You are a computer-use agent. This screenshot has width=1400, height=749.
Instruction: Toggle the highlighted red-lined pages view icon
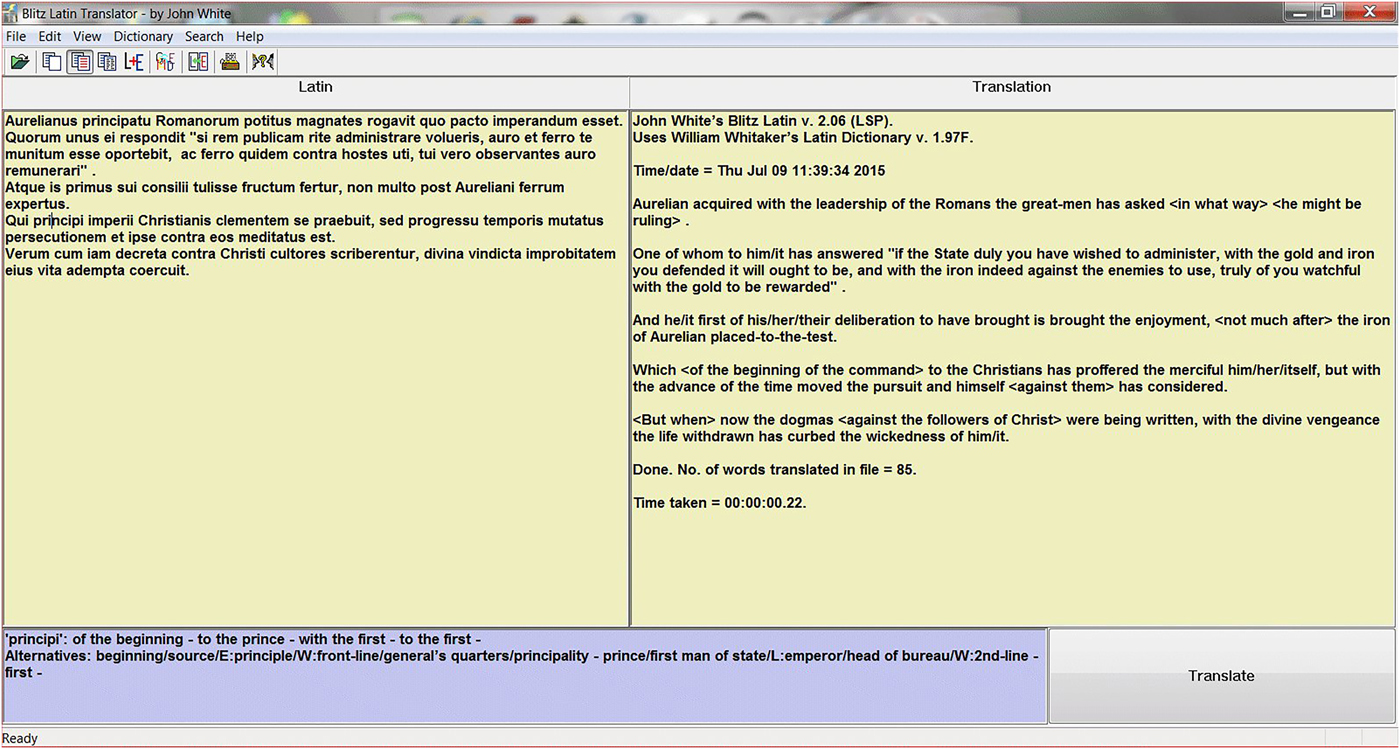tap(80, 62)
